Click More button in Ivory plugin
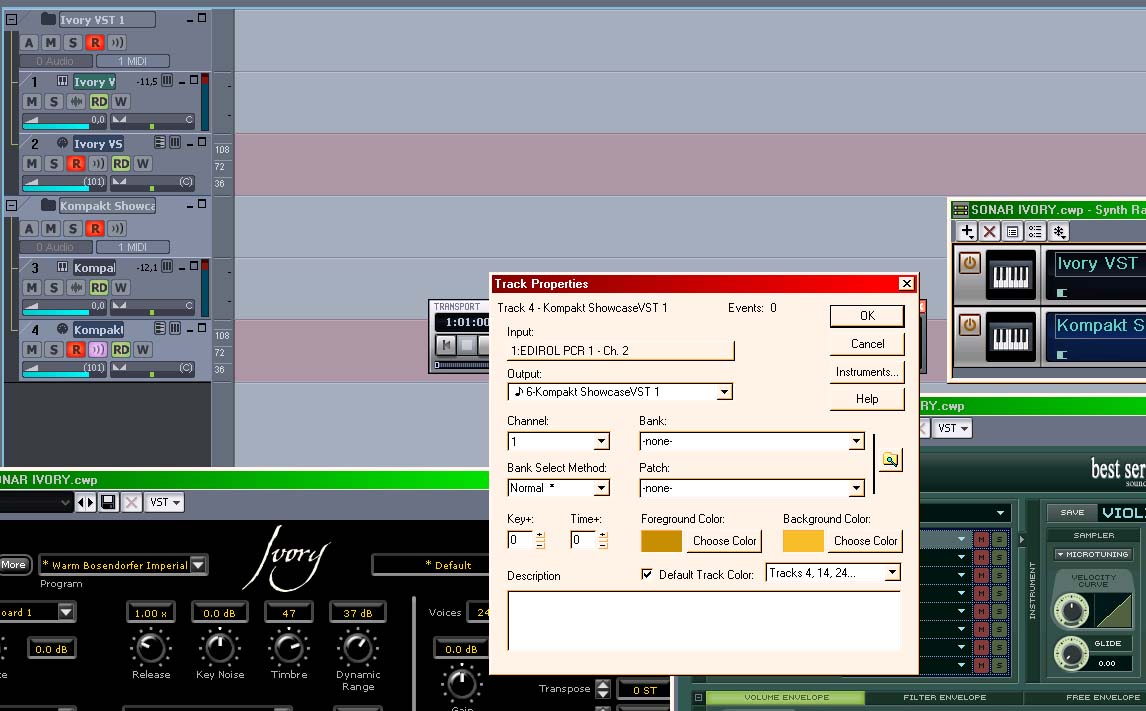The image size is (1146, 711). pyautogui.click(x=13, y=564)
